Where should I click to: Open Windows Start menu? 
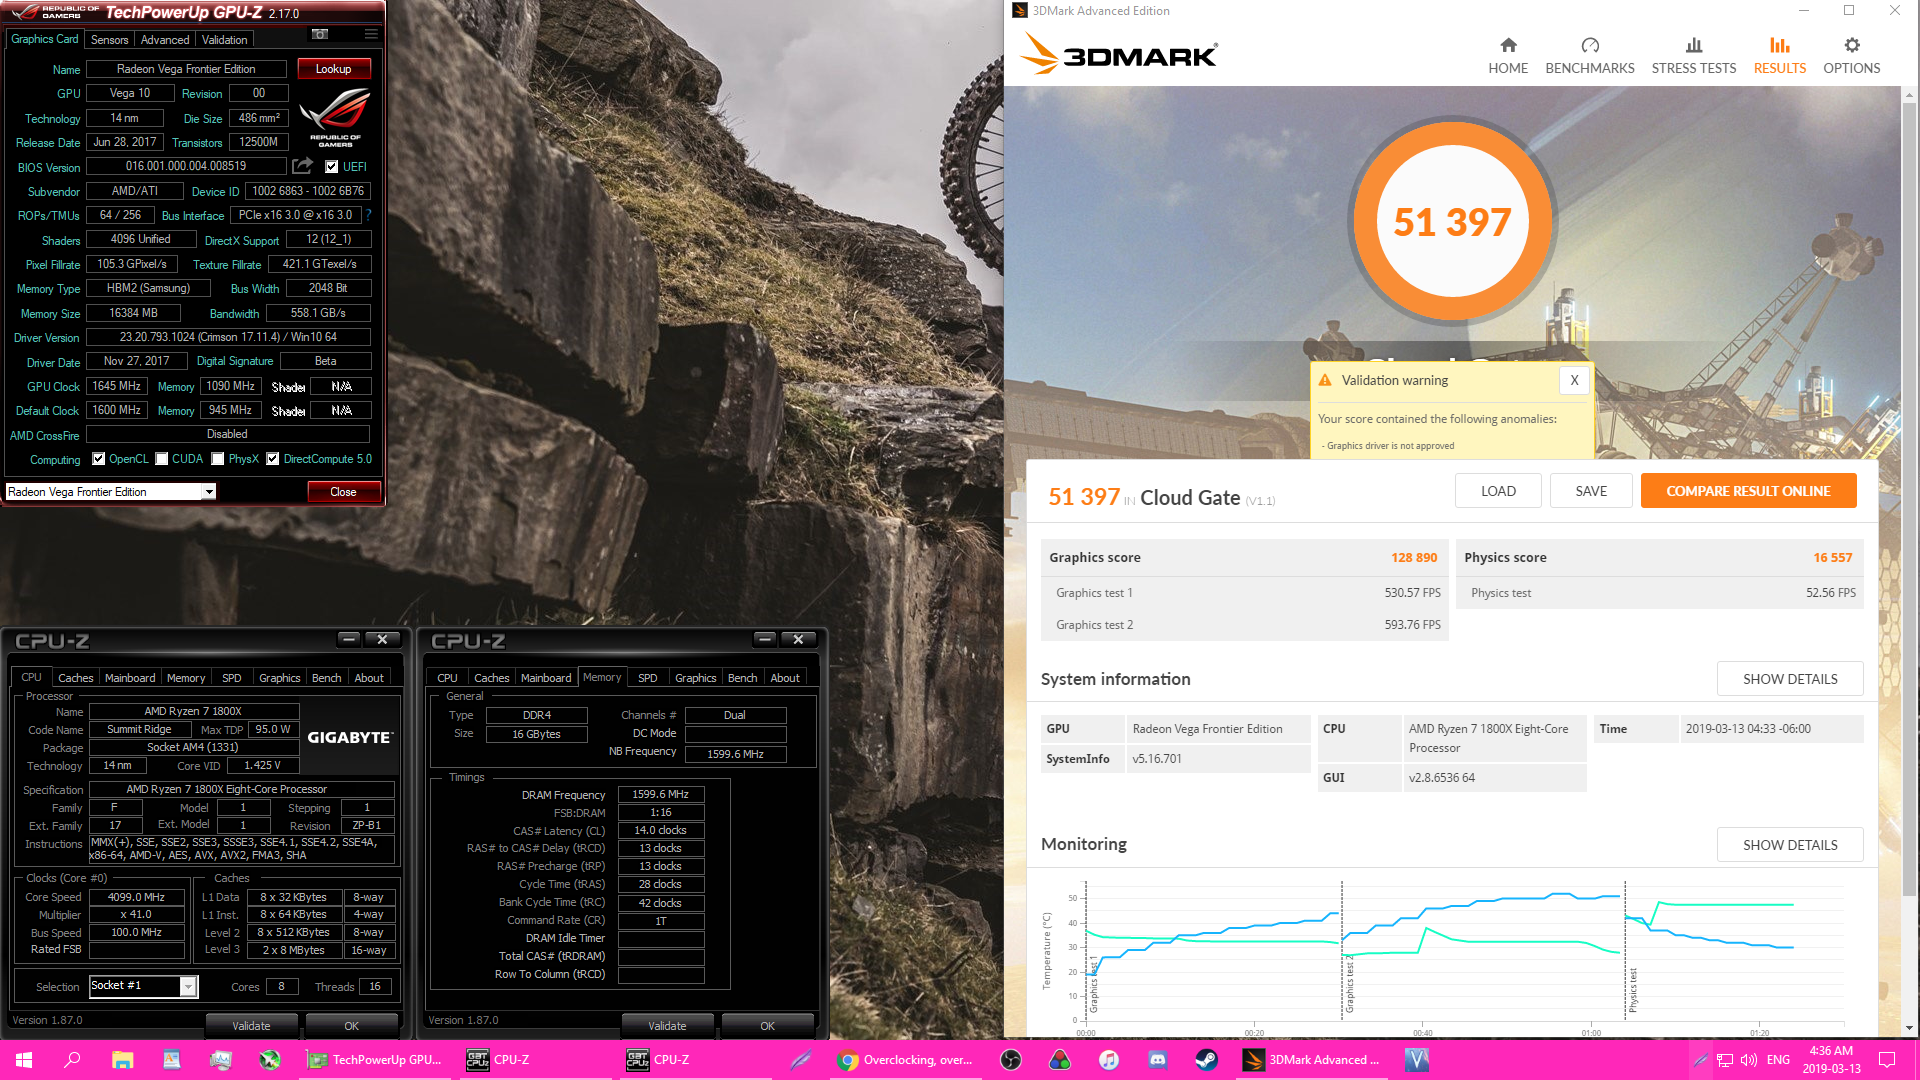(24, 1060)
